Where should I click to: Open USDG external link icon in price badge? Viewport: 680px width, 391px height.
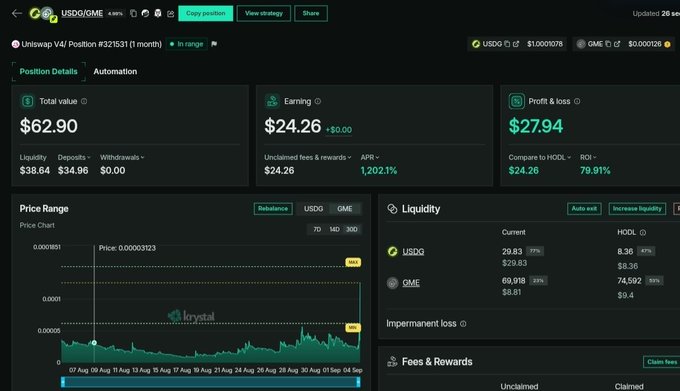(516, 44)
